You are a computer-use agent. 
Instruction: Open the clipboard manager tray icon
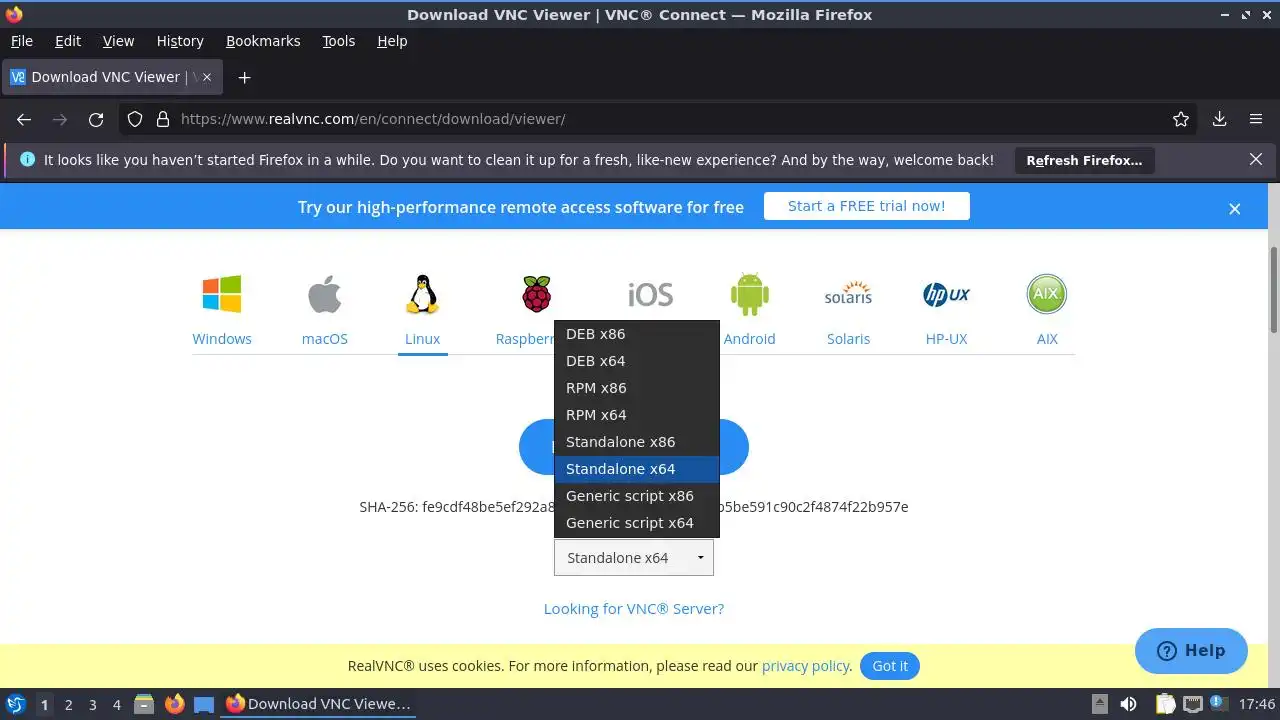tap(1165, 704)
